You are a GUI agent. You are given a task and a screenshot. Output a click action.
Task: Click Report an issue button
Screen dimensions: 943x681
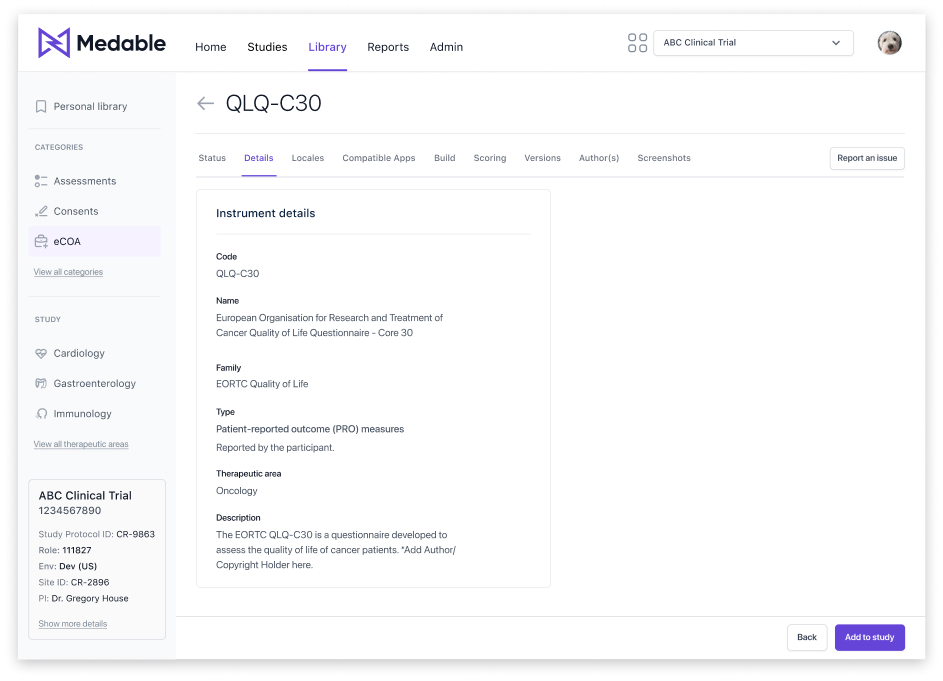coord(867,158)
